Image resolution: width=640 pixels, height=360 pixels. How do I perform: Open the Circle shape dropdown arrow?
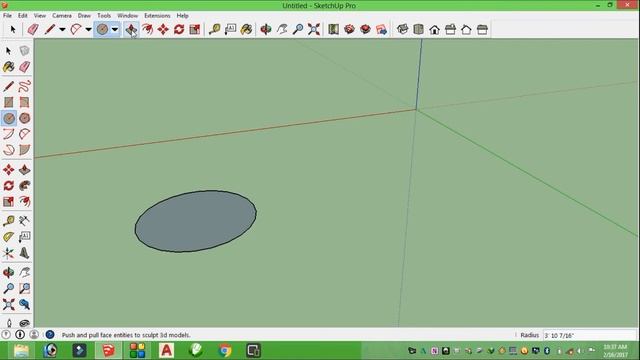[x=115, y=29]
